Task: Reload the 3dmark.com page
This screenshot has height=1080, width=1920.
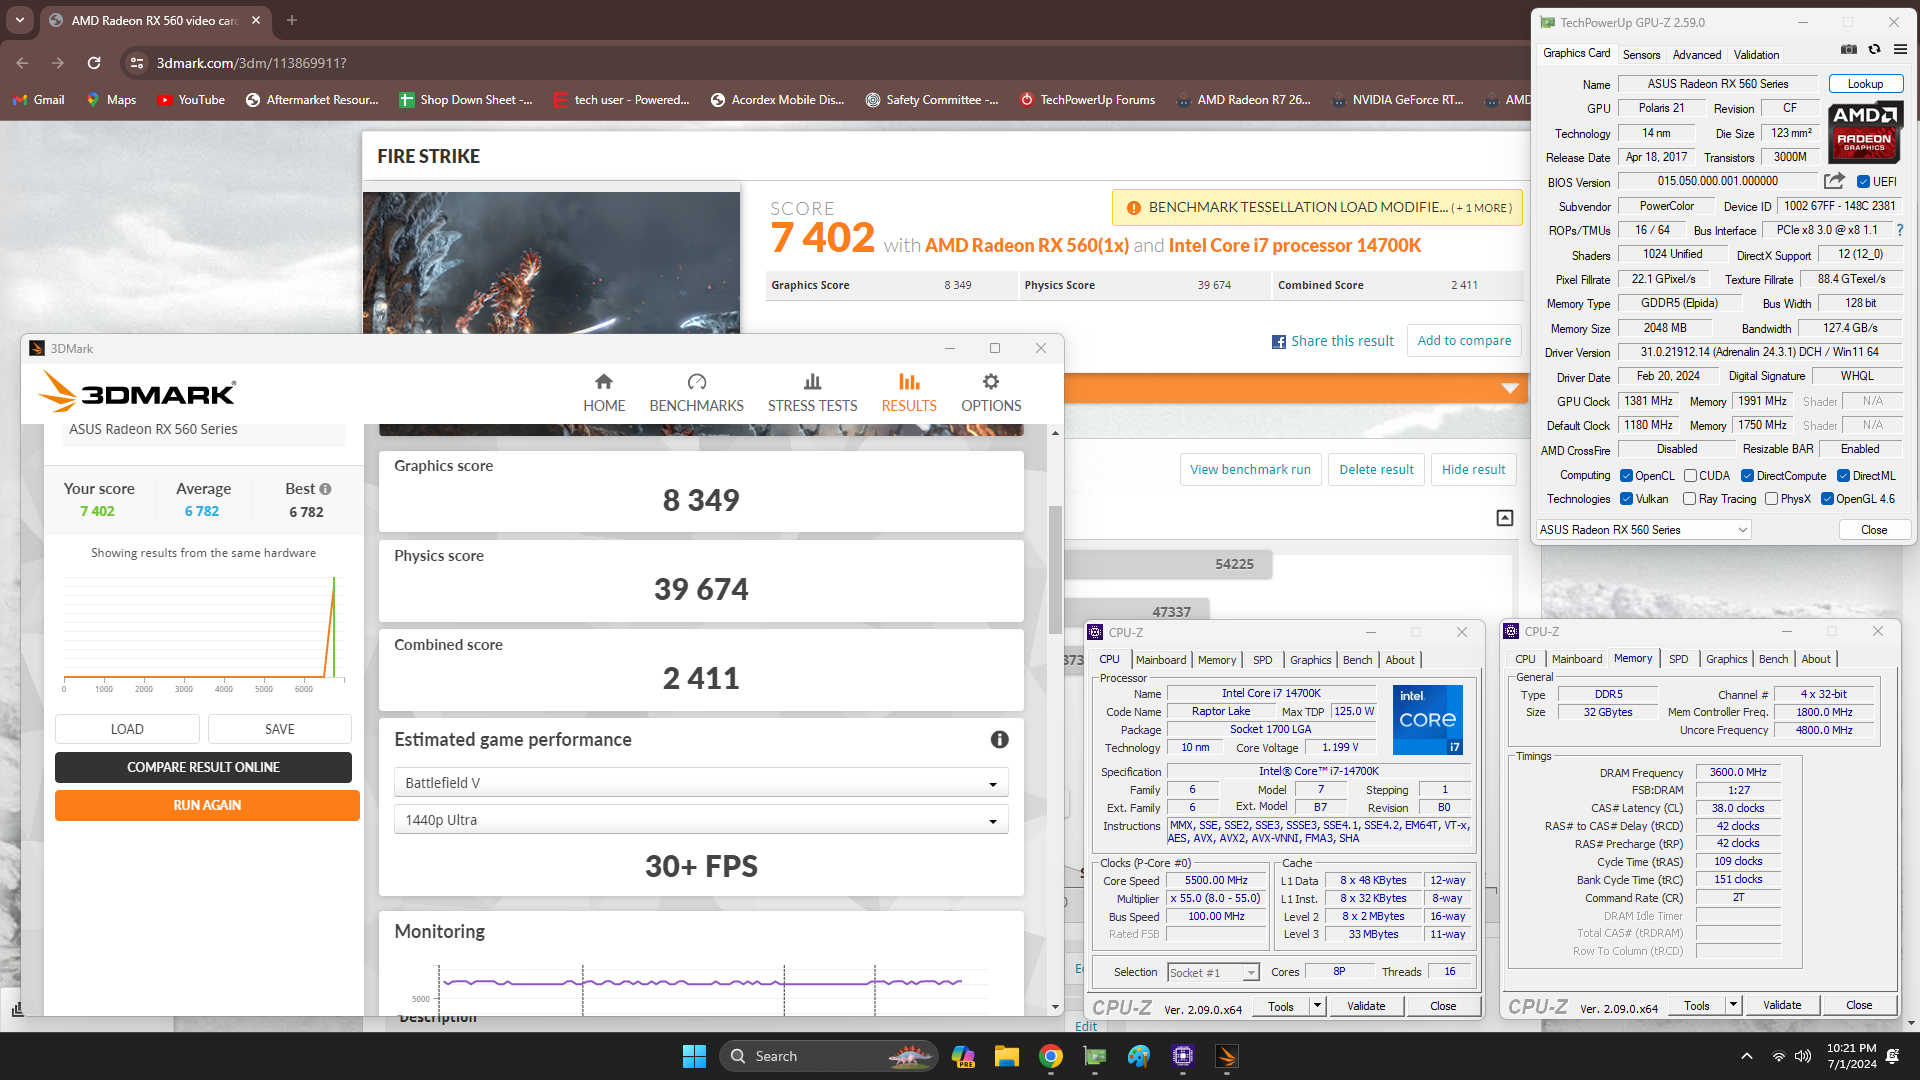Action: pos(94,63)
